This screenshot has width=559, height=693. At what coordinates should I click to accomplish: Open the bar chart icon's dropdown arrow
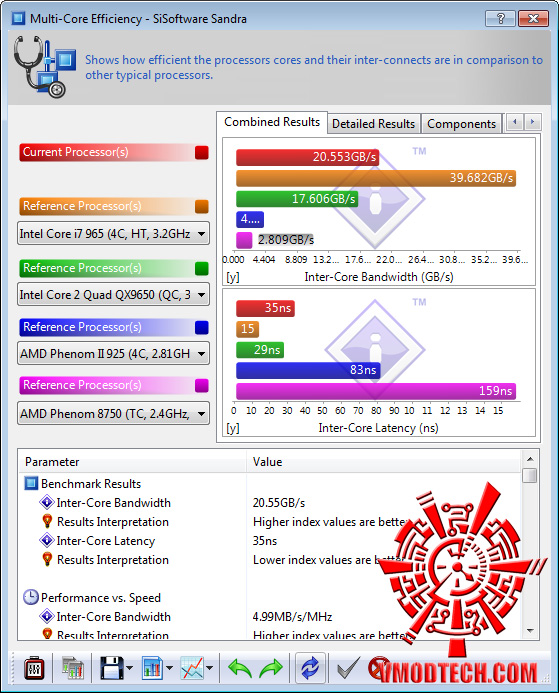[x=169, y=668]
